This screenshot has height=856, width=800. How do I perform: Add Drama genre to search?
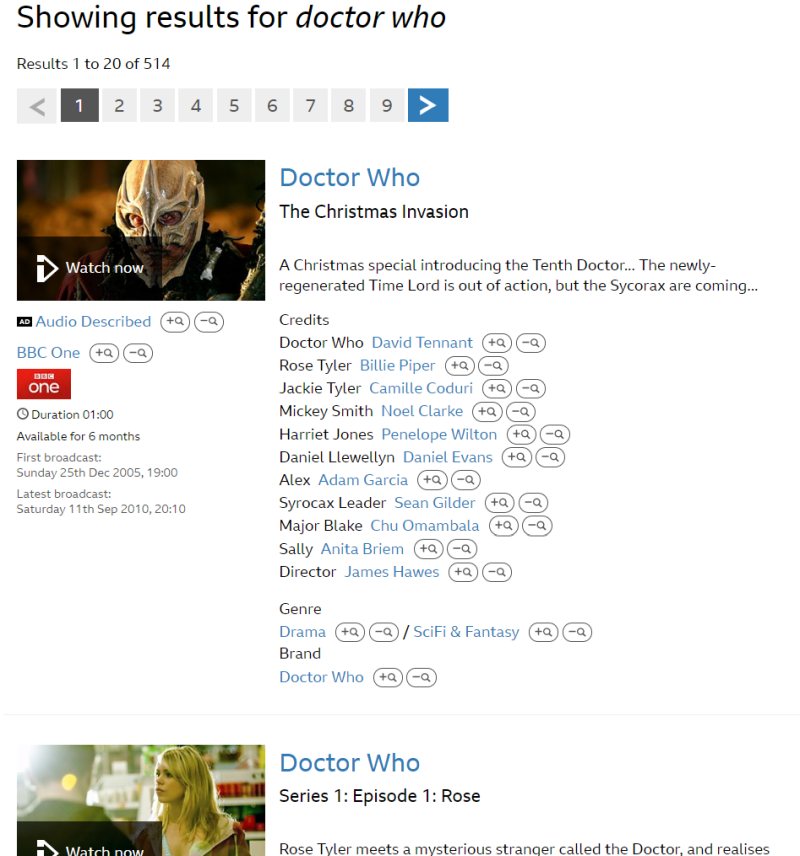[x=349, y=632]
